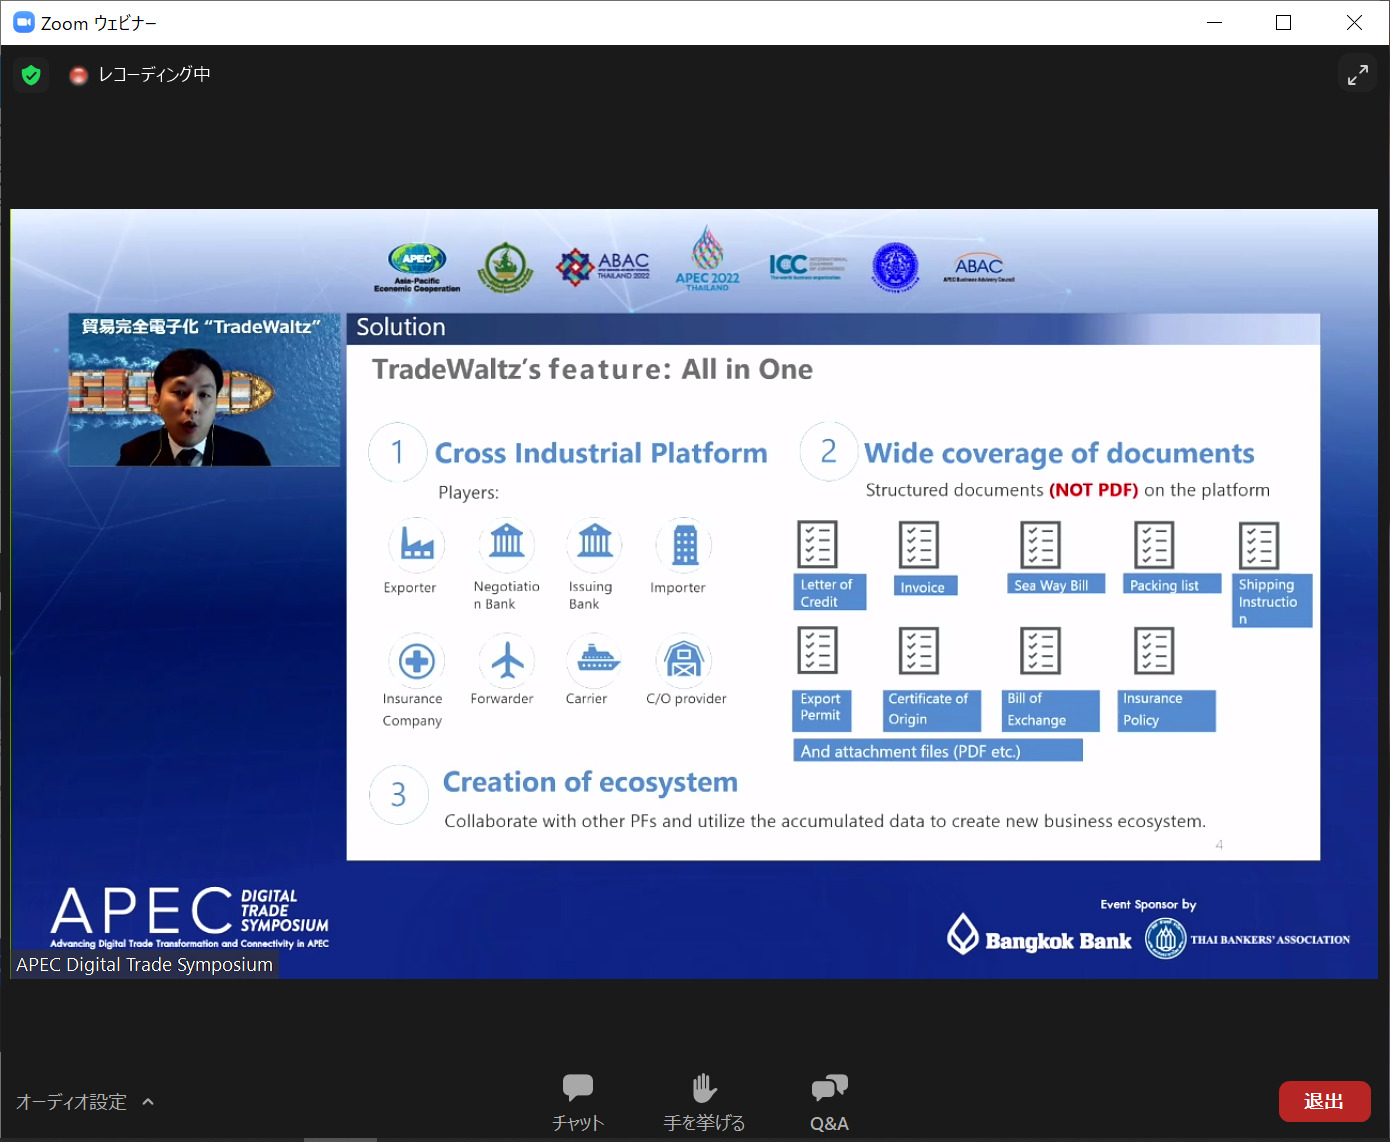Click the 'Insurance Policy' blue label

[x=1165, y=710]
